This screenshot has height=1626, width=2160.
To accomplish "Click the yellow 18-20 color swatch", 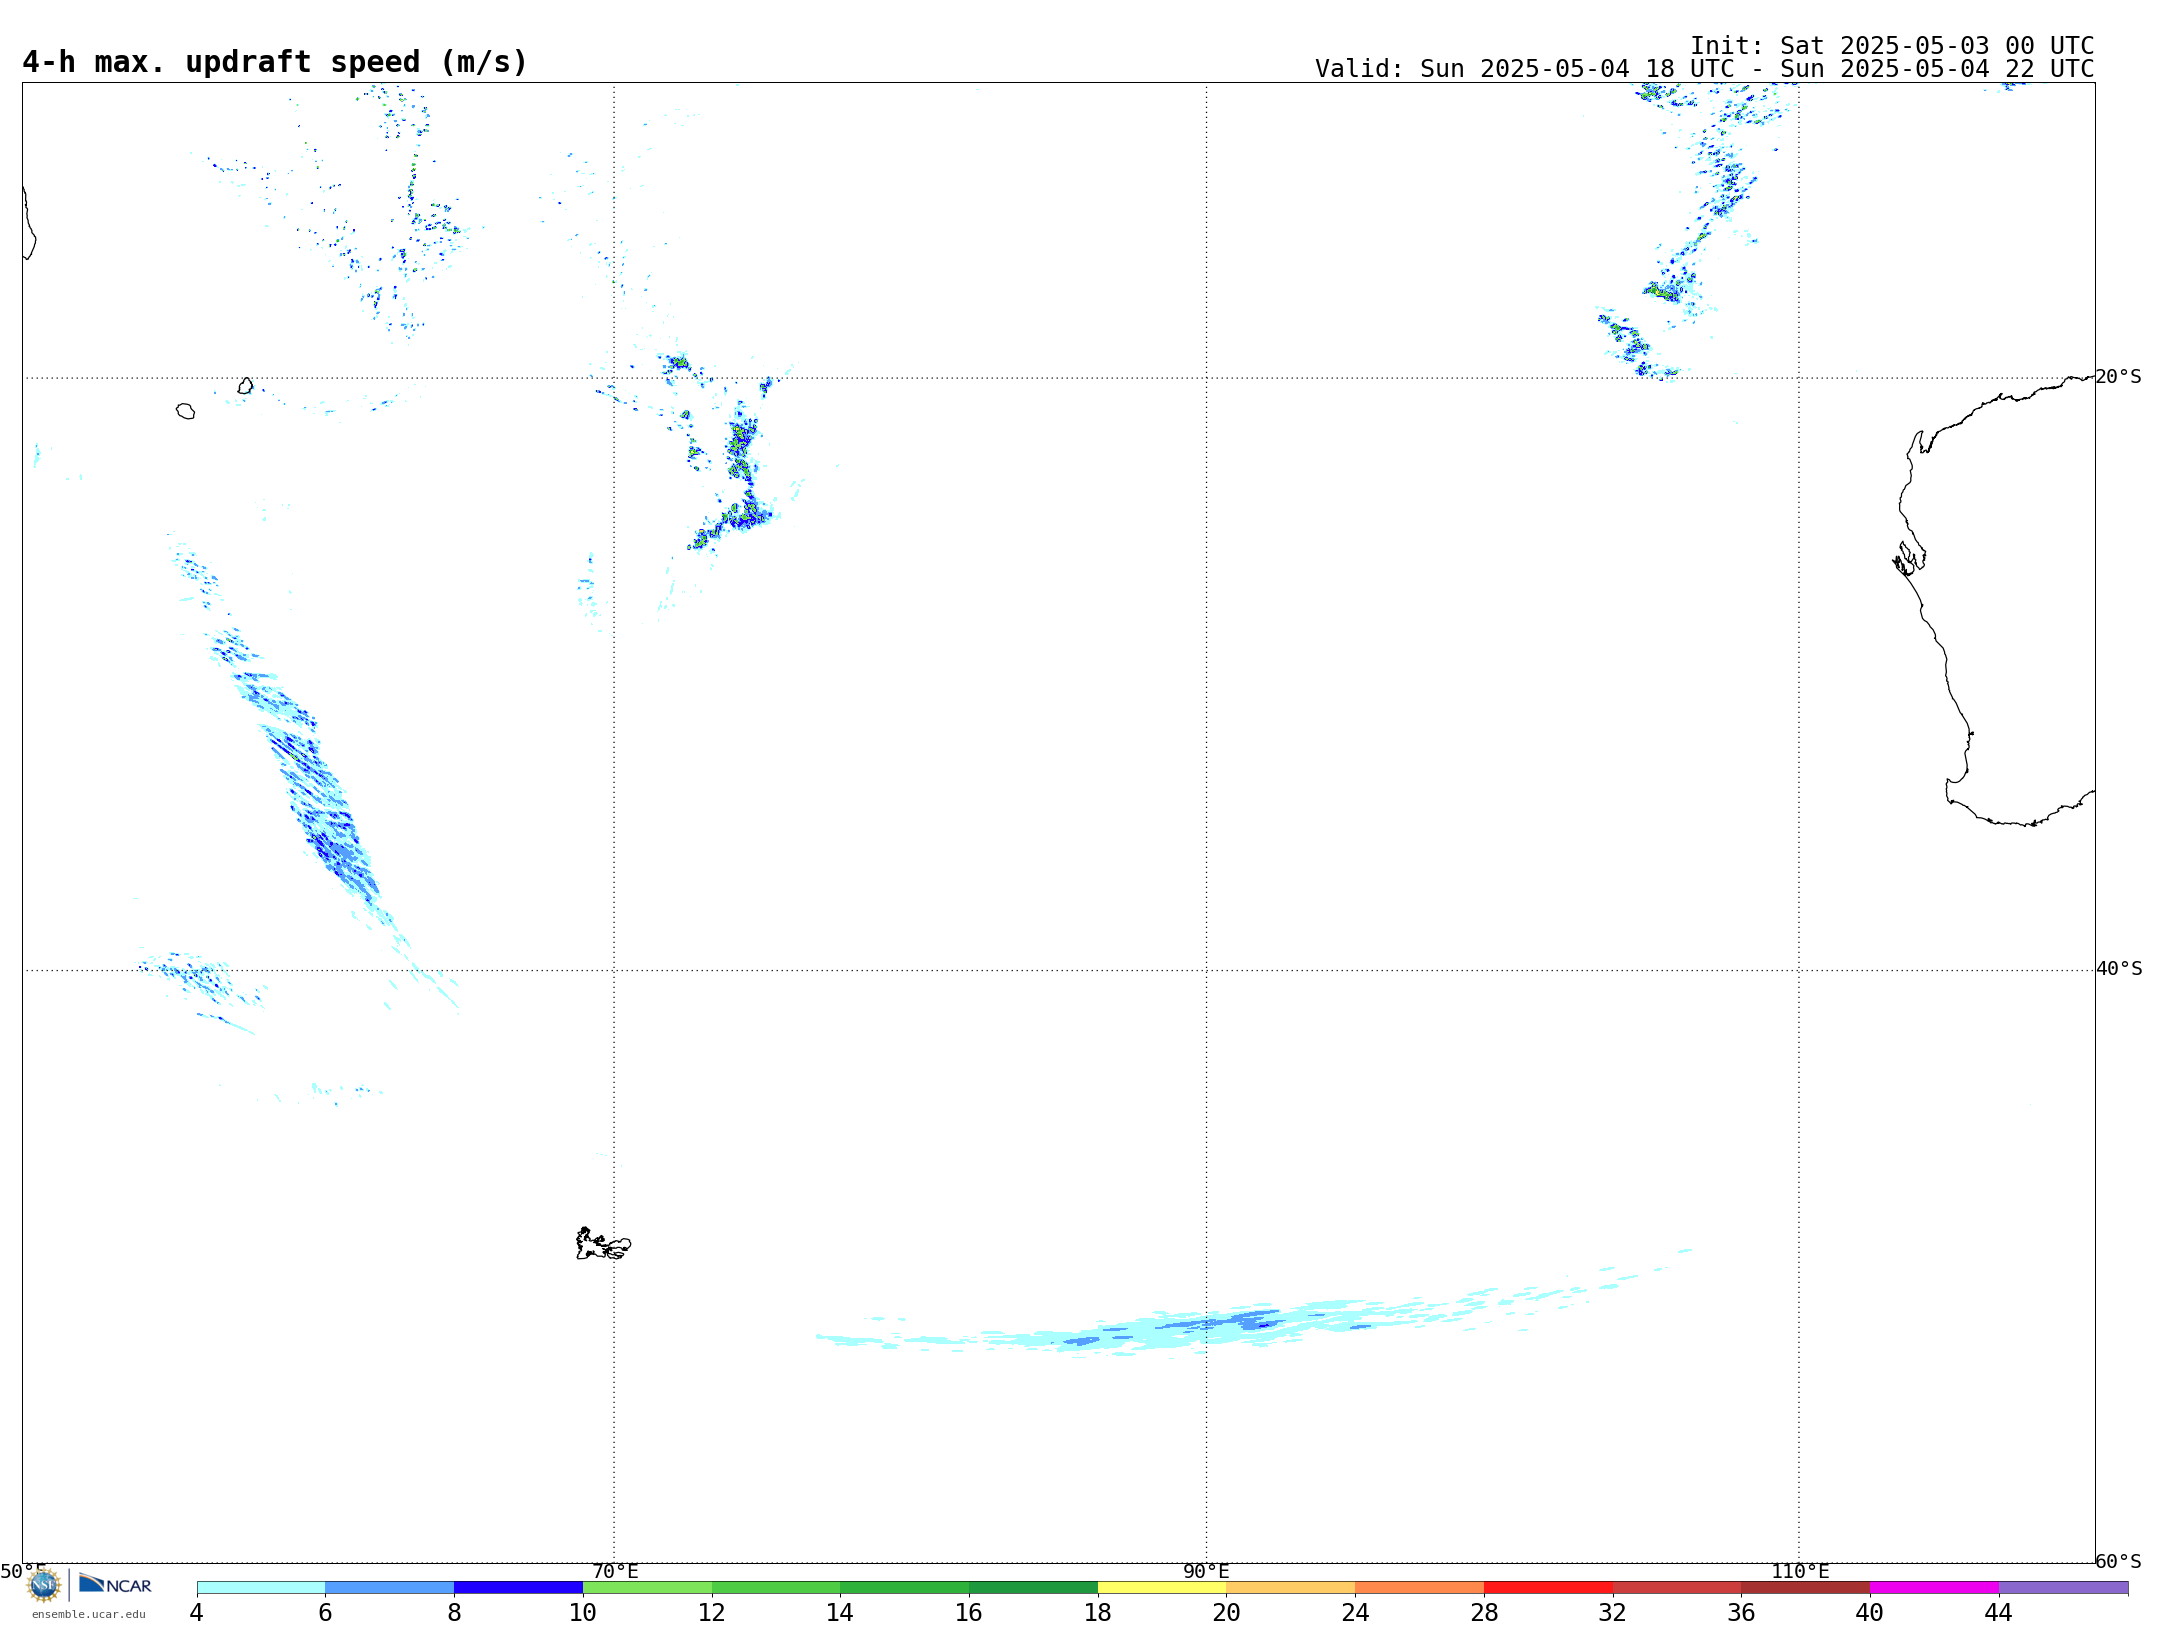I will 1162,1588.
